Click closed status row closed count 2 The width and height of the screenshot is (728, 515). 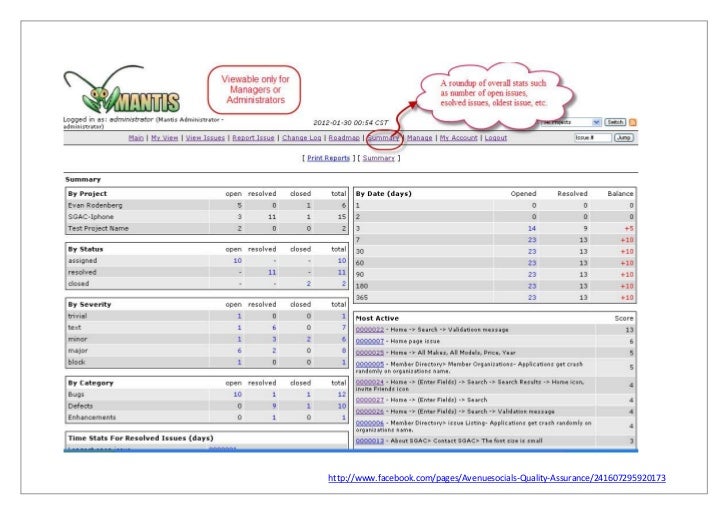pyautogui.click(x=309, y=284)
